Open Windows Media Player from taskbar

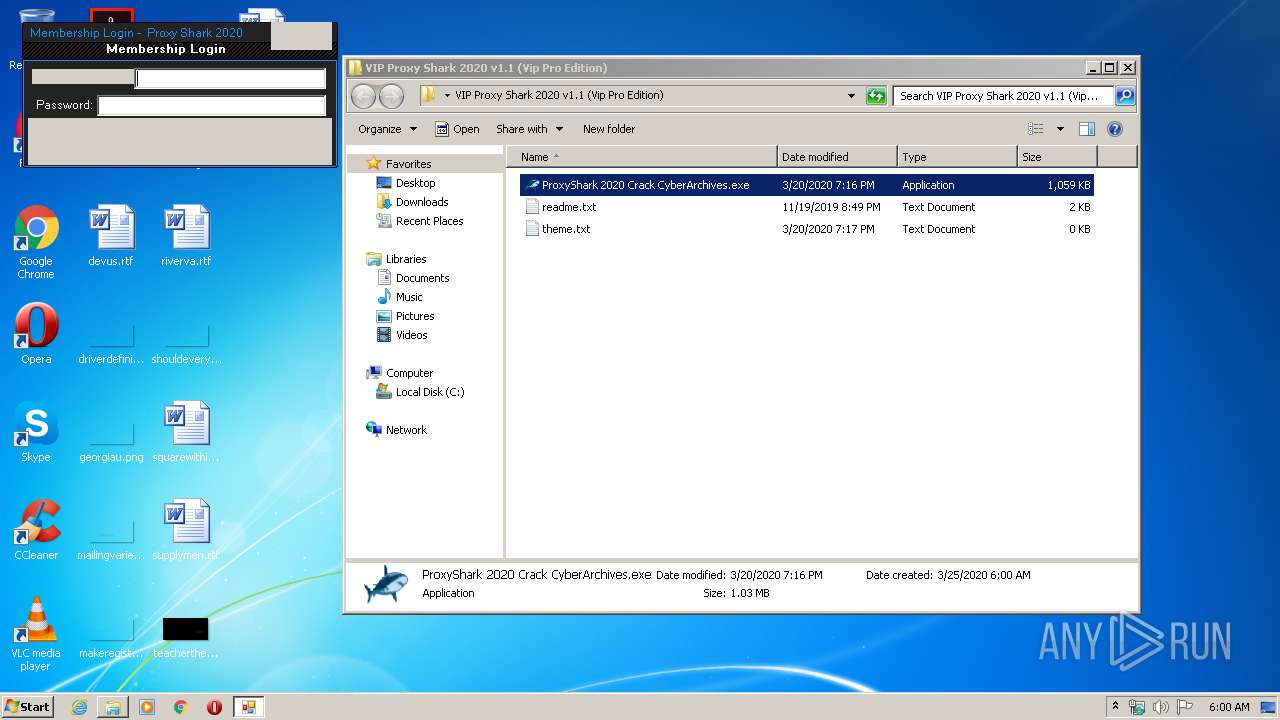[x=147, y=707]
